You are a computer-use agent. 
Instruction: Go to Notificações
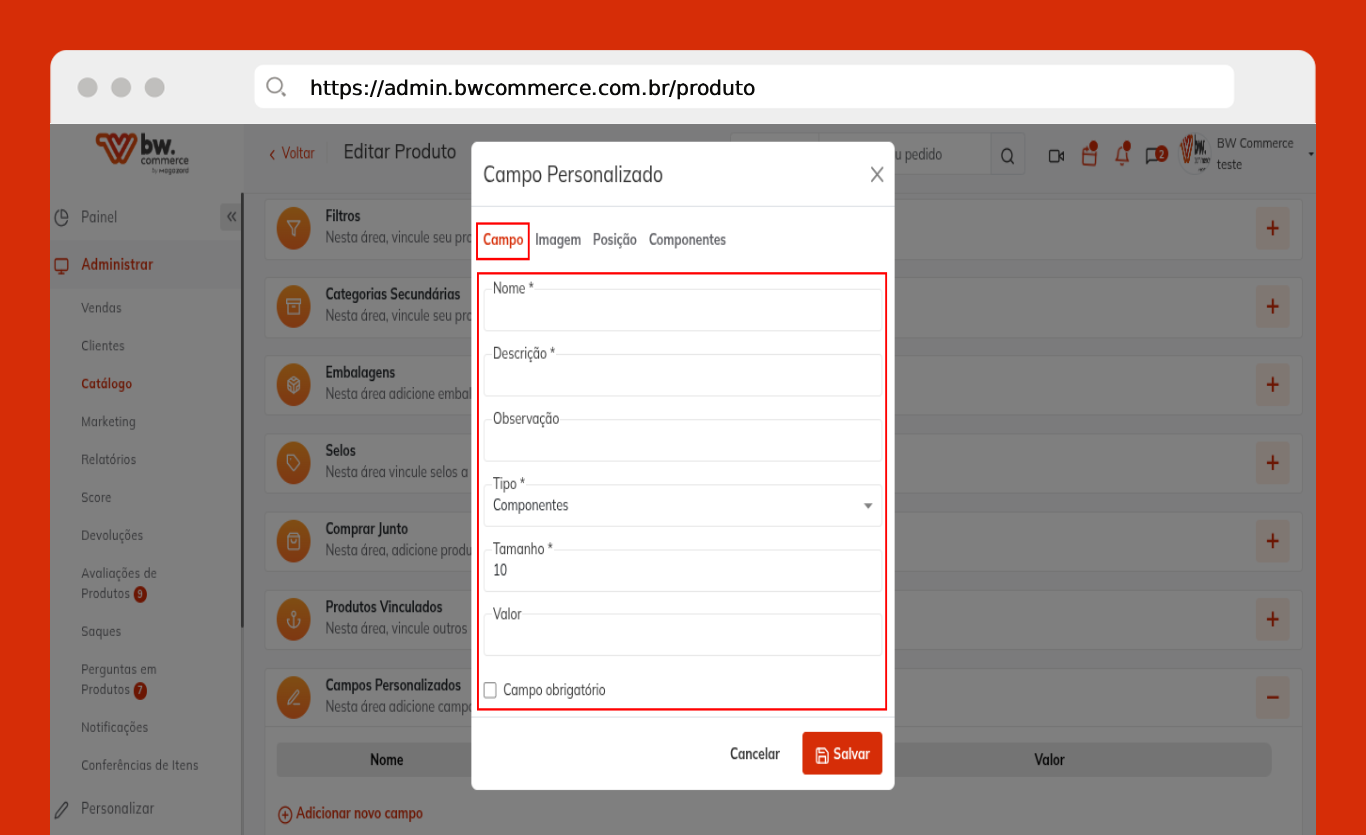[x=114, y=728]
